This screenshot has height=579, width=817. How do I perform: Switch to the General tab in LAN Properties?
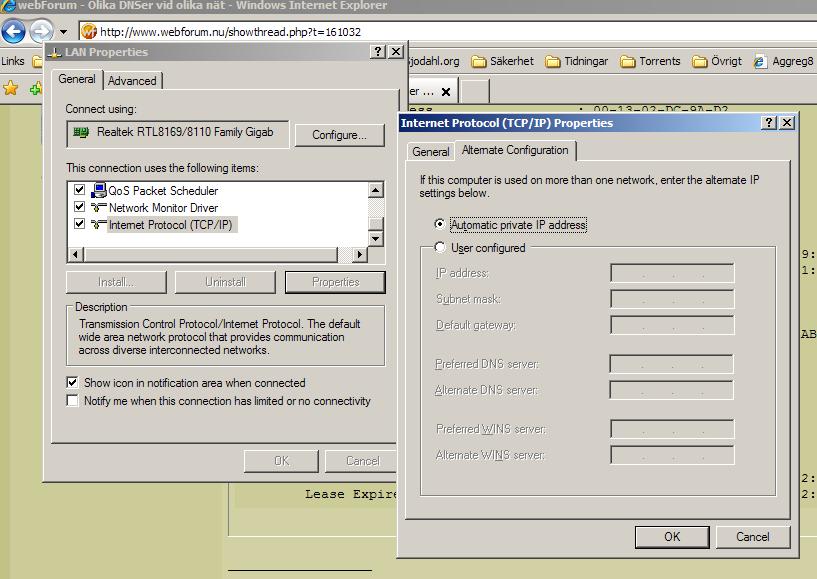77,79
